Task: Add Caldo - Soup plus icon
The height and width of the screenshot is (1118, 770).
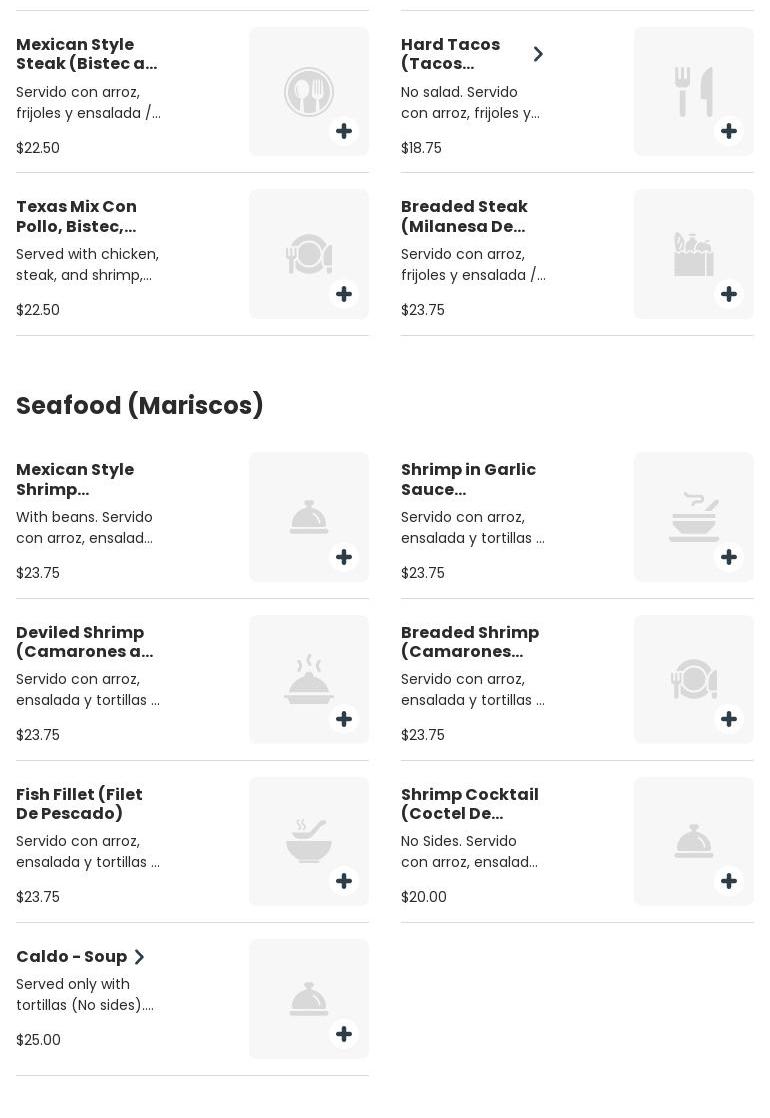Action: [x=344, y=1034]
